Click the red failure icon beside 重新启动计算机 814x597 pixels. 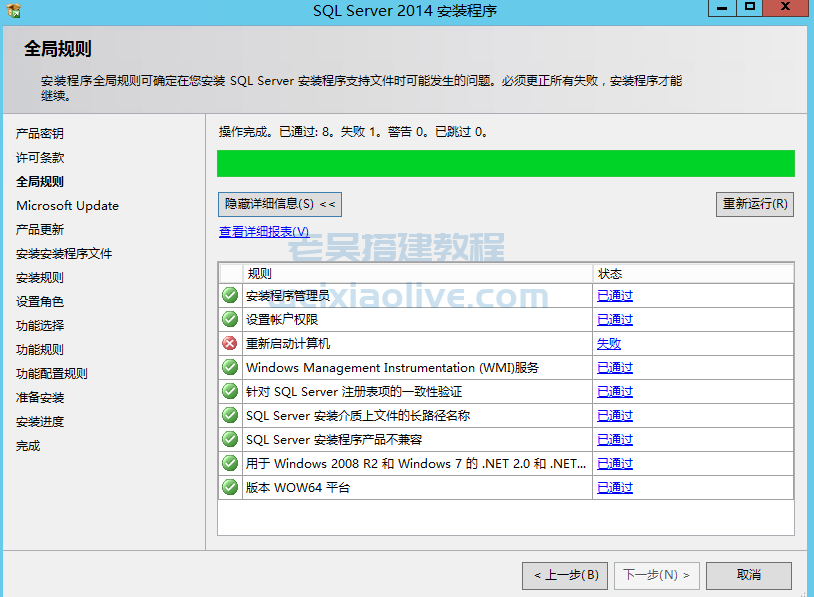[x=230, y=343]
